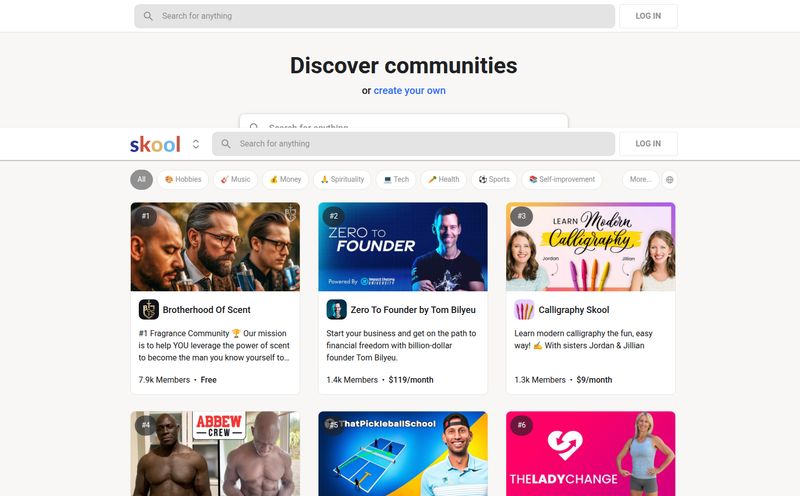Screen dimensions: 800x496
Task: Click the 'Start your business' description text
Action: point(402,345)
